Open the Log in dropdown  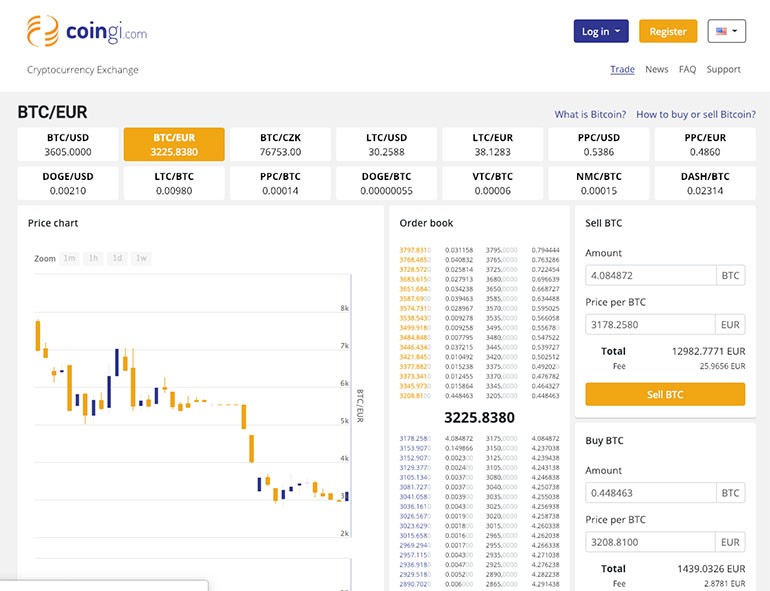click(x=601, y=31)
